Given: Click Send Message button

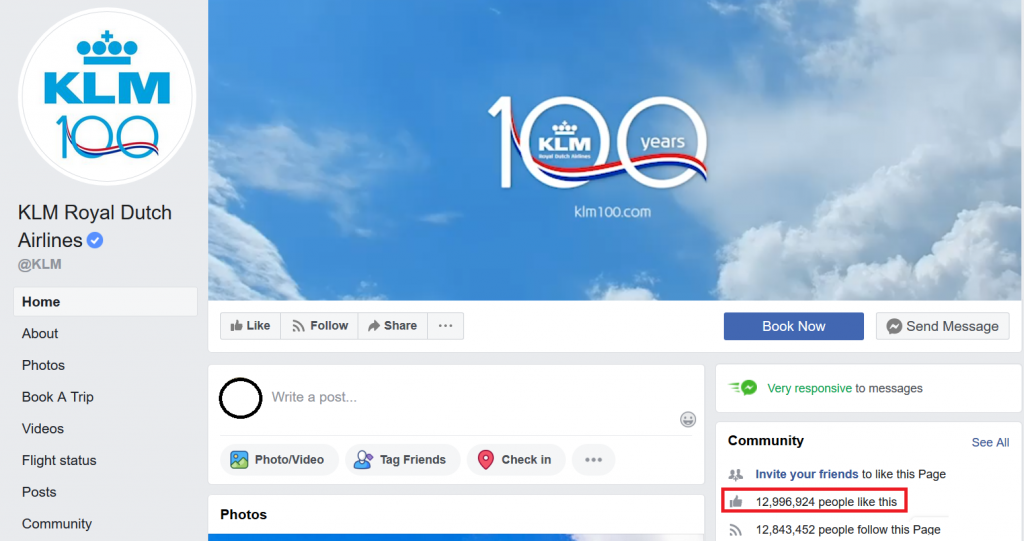Looking at the screenshot, I should point(942,326).
